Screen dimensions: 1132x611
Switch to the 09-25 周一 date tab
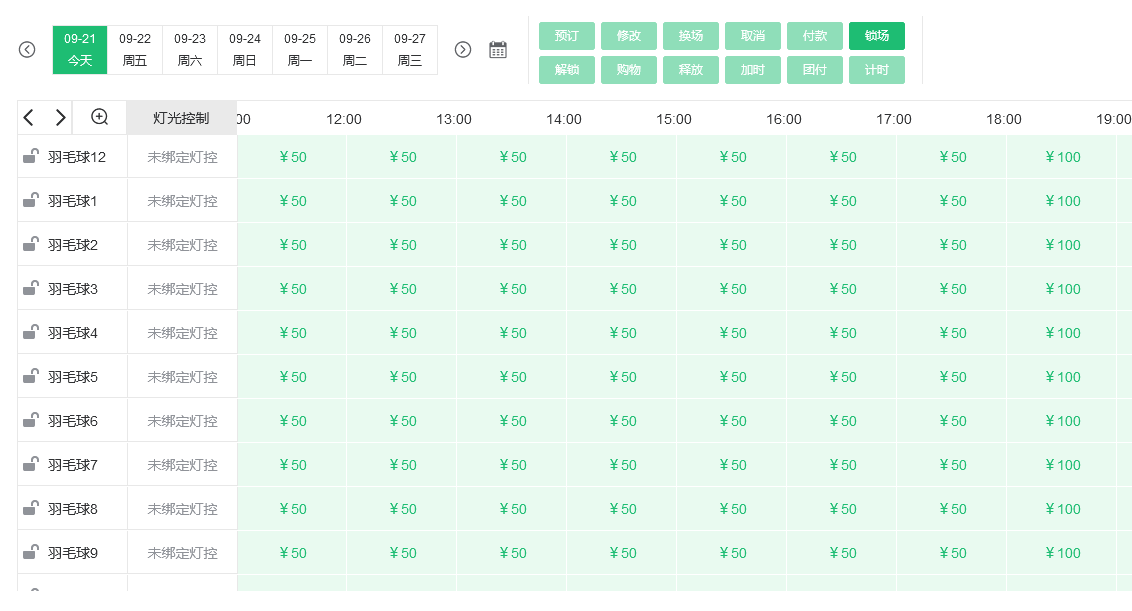click(x=300, y=50)
